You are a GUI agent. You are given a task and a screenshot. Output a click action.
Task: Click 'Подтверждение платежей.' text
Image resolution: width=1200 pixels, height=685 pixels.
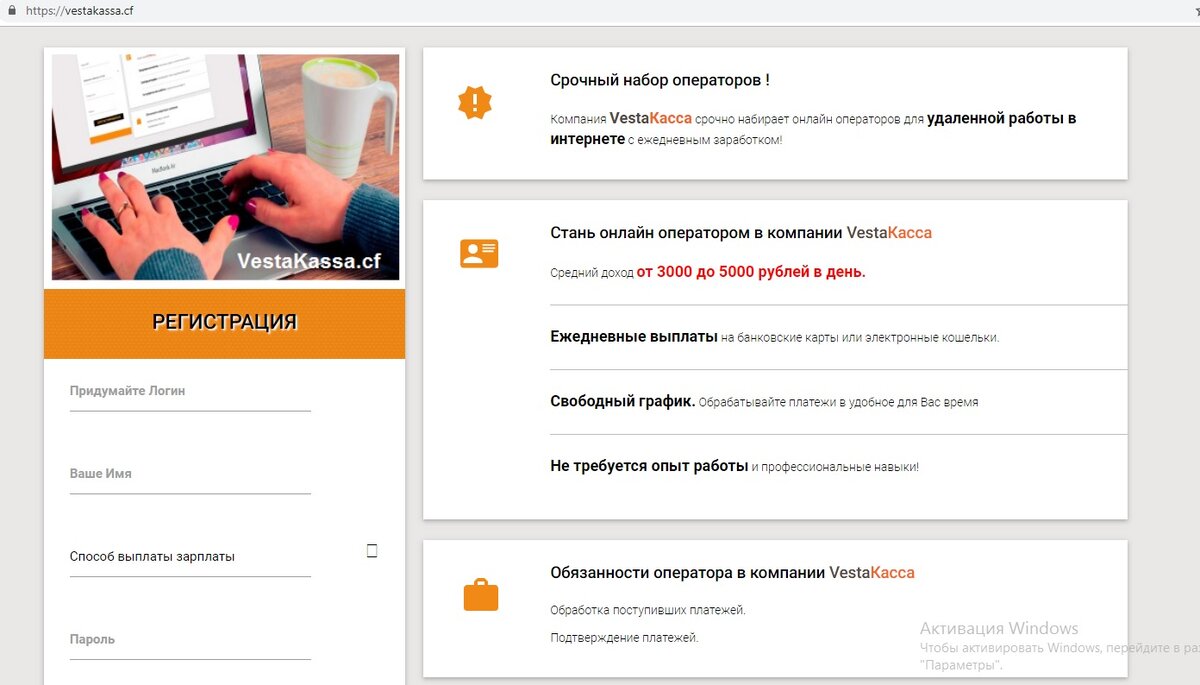[x=624, y=638]
